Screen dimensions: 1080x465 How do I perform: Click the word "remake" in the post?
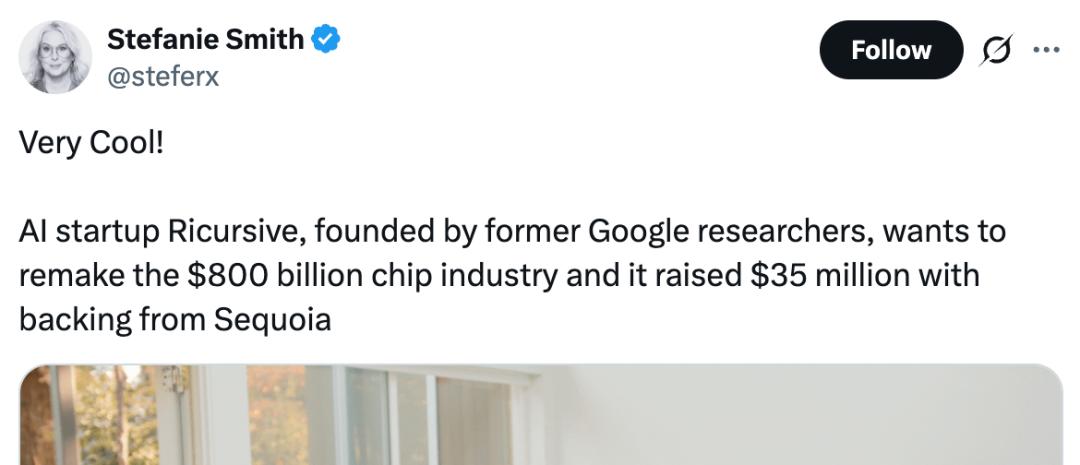tap(67, 276)
